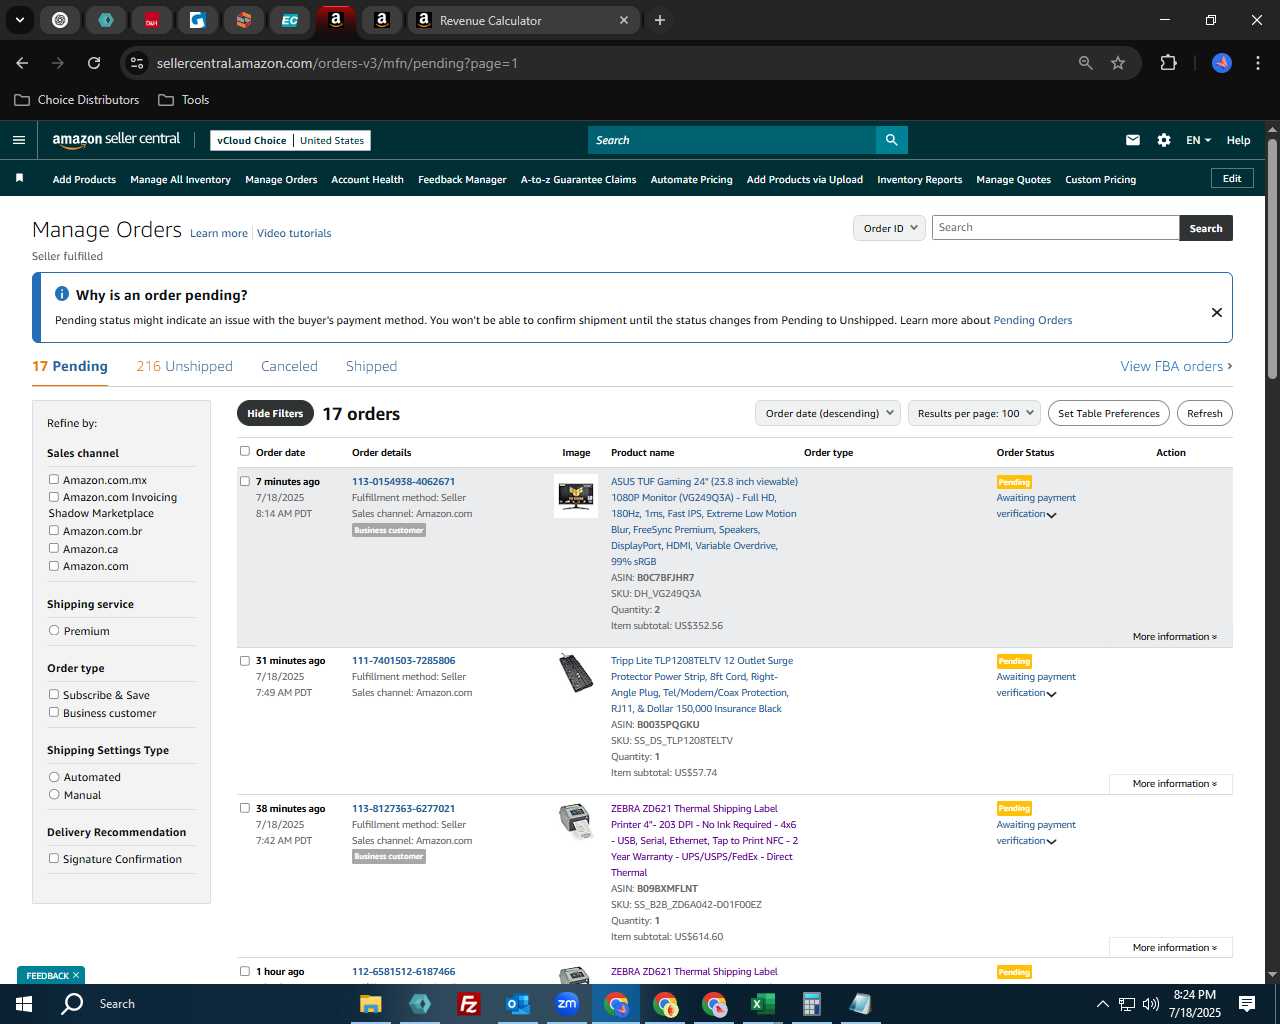Open ASUS TUF monitor product thumbnail
The height and width of the screenshot is (1024, 1280).
pyautogui.click(x=576, y=496)
